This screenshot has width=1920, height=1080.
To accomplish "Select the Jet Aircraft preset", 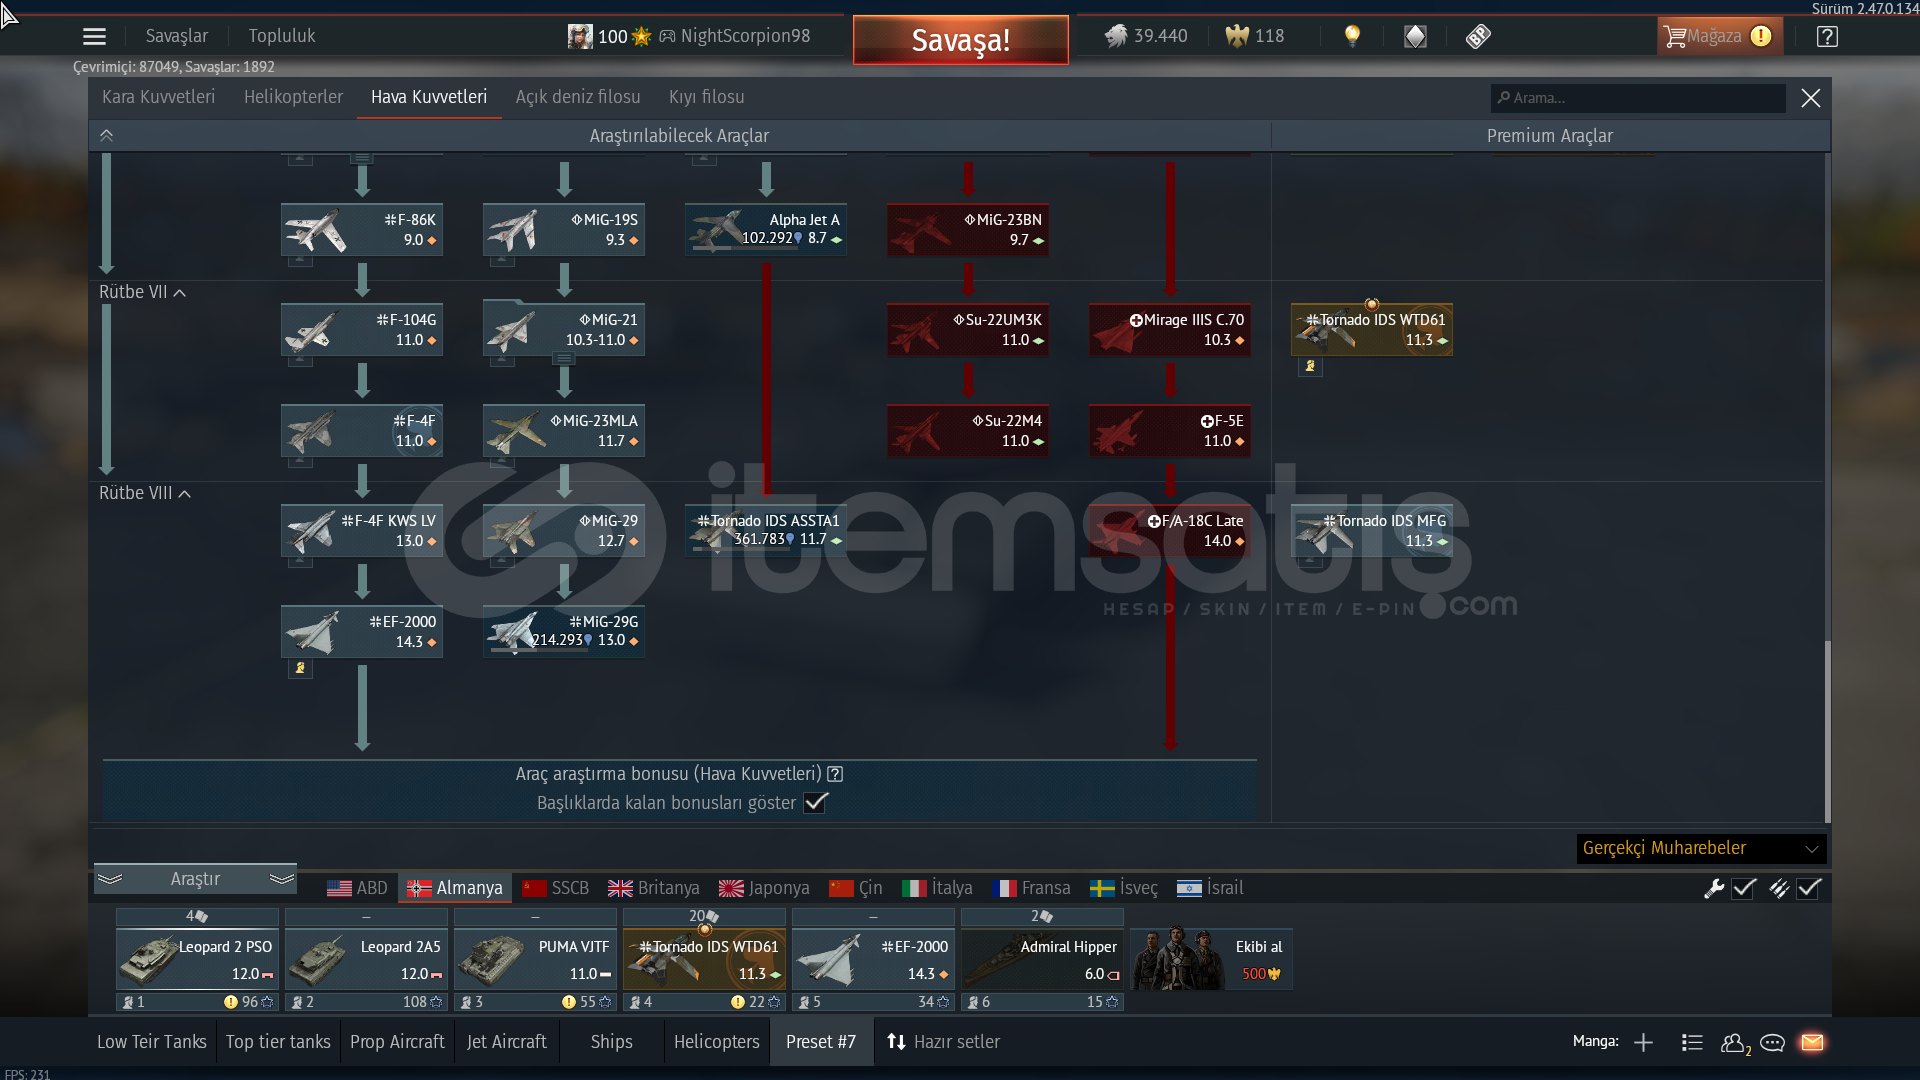I will 507,1042.
